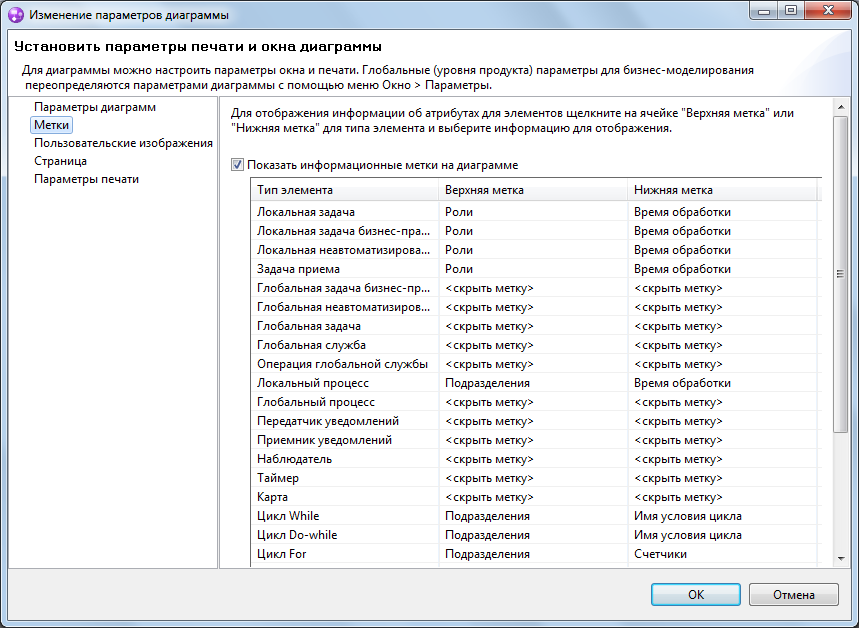The image size is (859, 628).
Task: Open bottom label cell for 'Цикл Do-while'
Action: click(x=722, y=535)
